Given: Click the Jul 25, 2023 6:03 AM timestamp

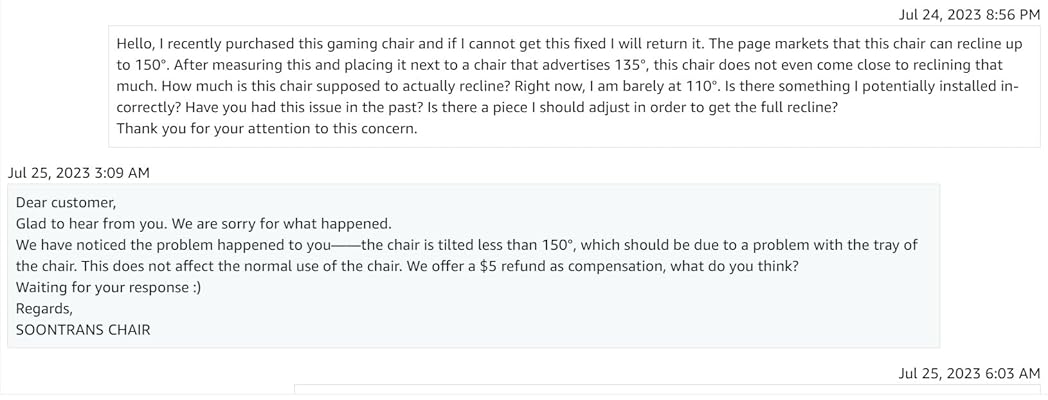Looking at the screenshot, I should point(969,373).
